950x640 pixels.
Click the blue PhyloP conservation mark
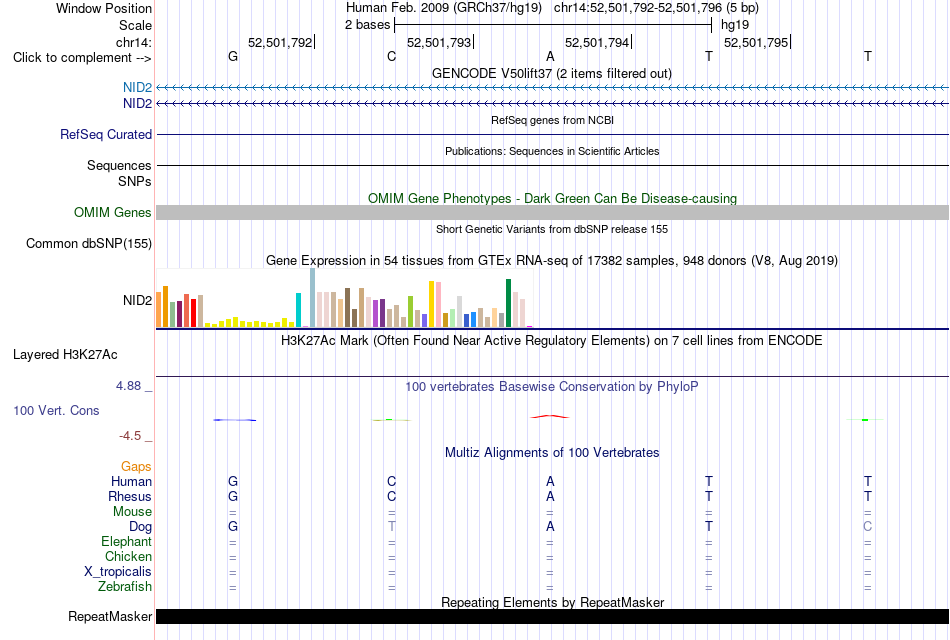(x=234, y=420)
